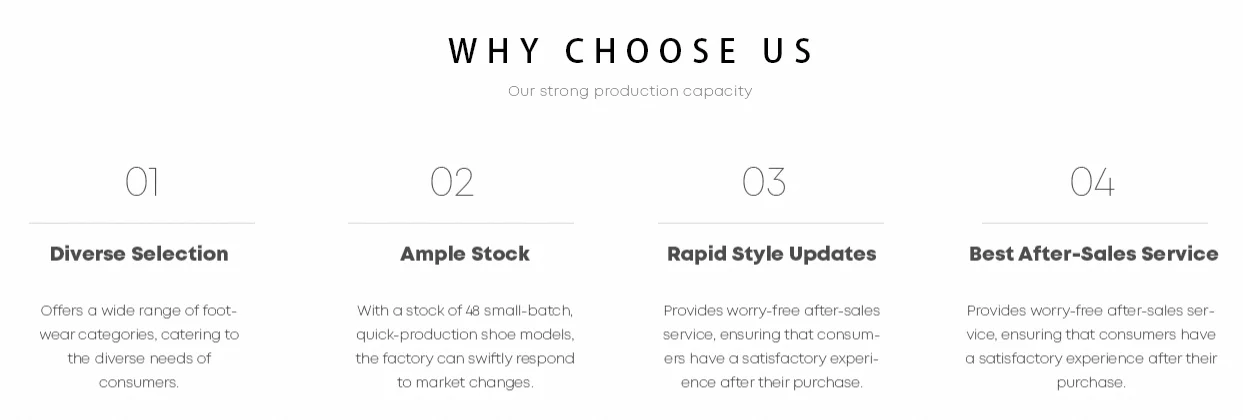Click the number 03
The width and height of the screenshot is (1243, 420).
[764, 182]
